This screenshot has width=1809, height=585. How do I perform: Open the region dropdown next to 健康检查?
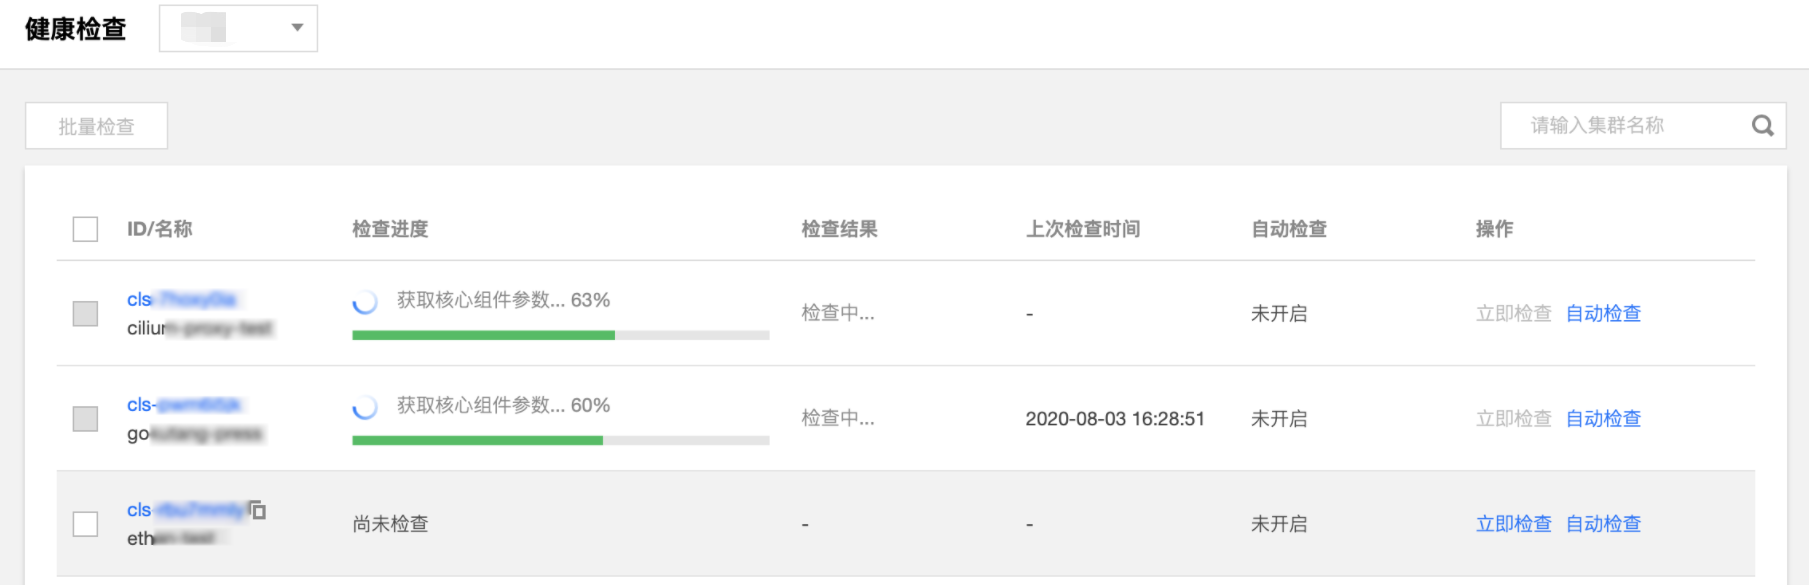[x=238, y=28]
